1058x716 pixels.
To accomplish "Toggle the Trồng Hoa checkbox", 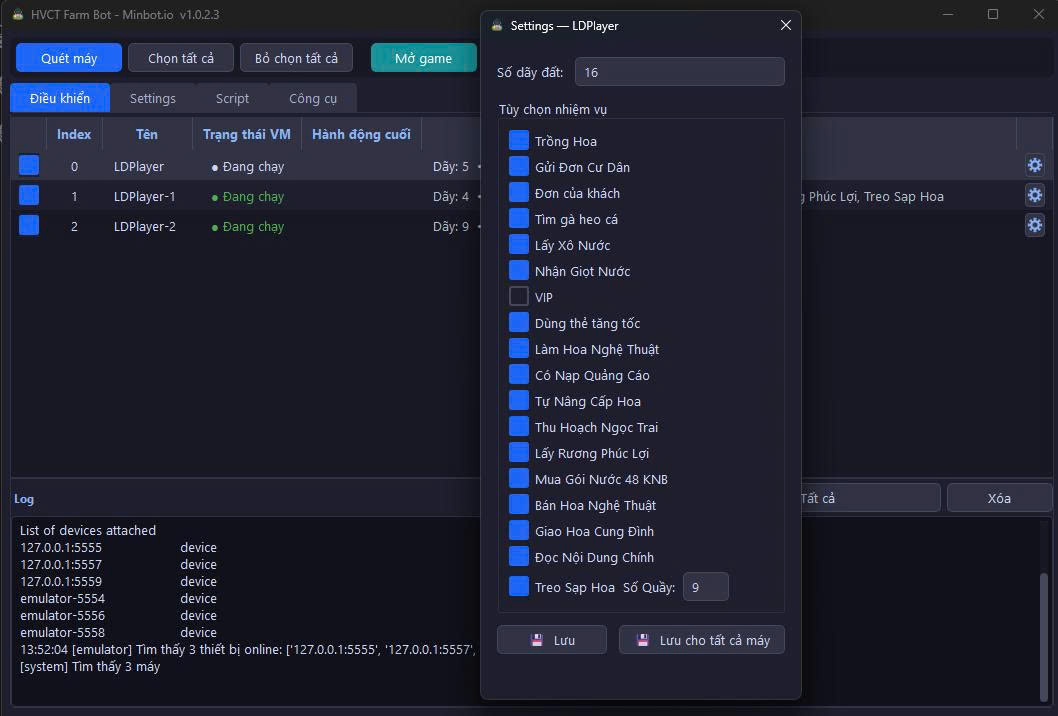I will click(518, 140).
